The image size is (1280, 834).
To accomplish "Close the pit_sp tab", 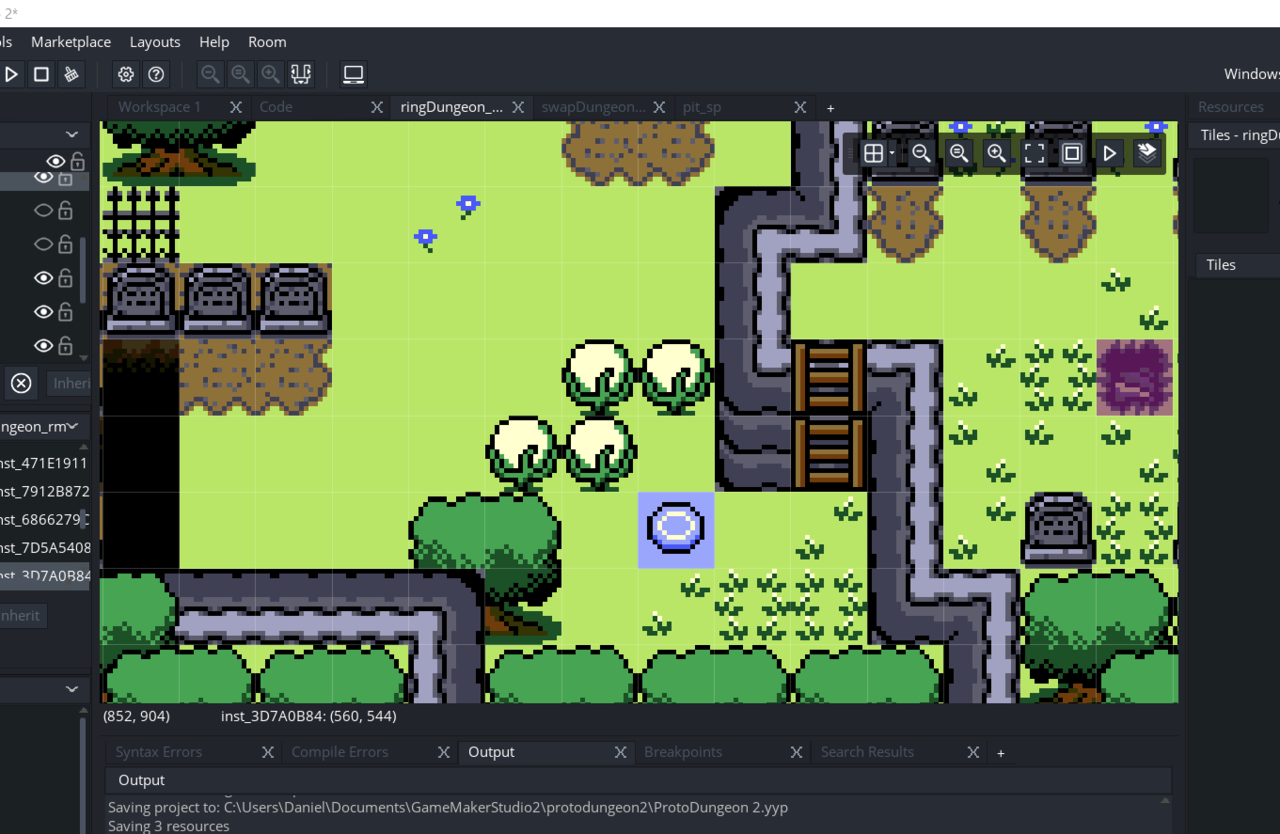I will tap(800, 107).
